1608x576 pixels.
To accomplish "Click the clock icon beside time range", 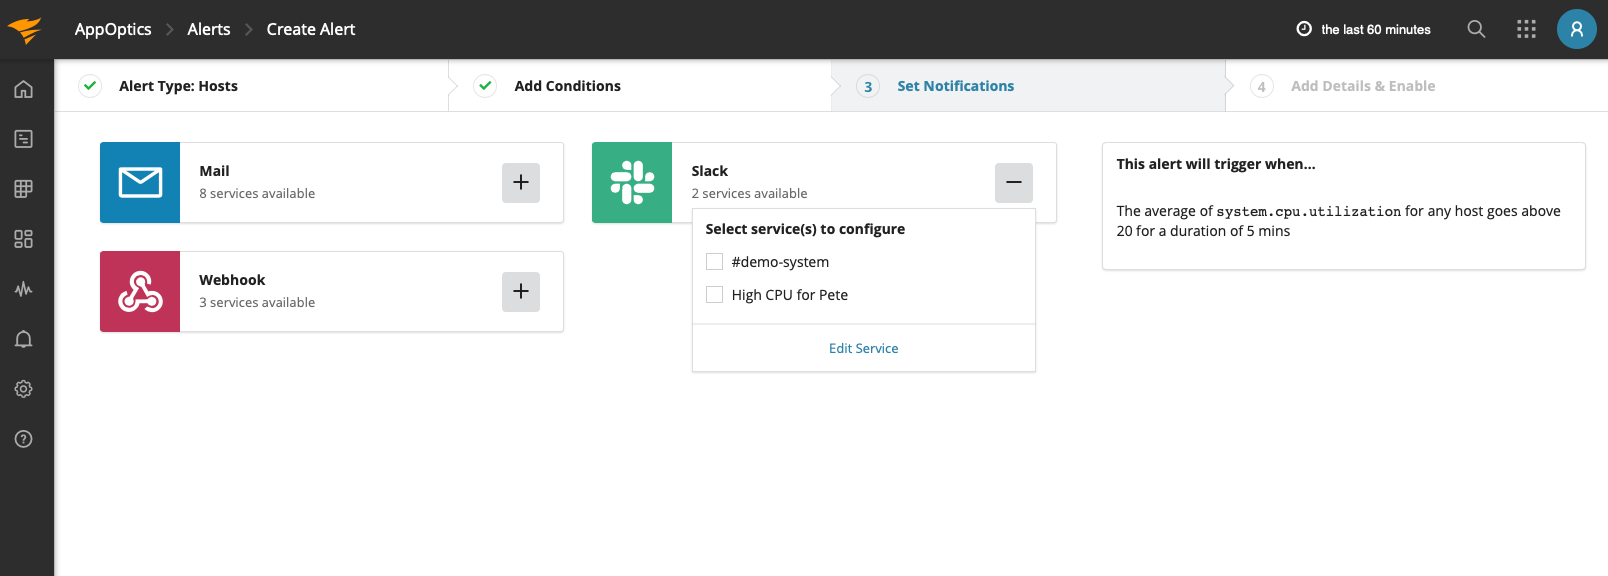I will pyautogui.click(x=1304, y=29).
